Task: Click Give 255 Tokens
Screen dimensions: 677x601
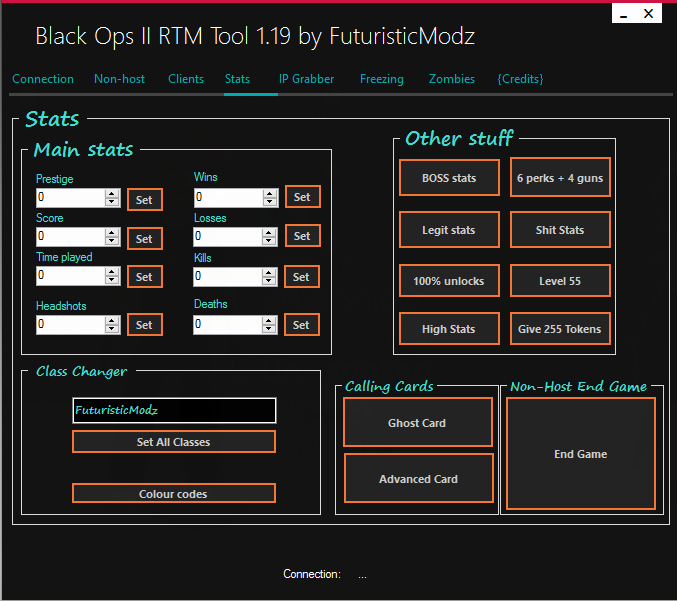Action: (x=560, y=329)
